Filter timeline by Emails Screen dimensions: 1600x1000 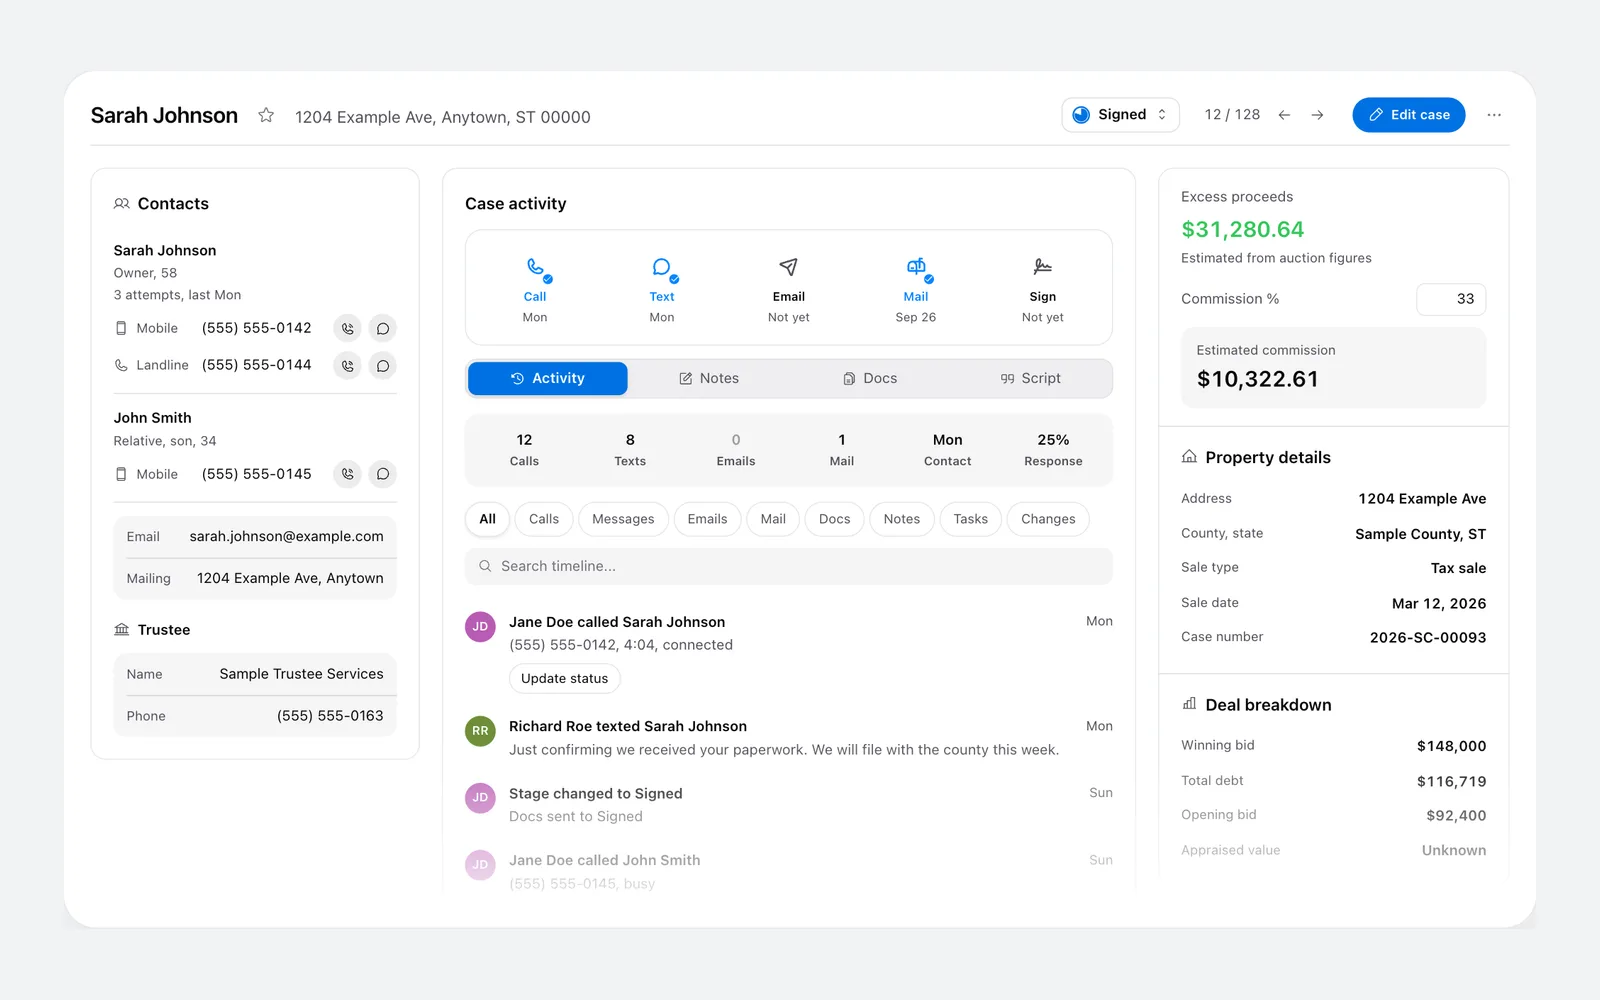click(708, 519)
